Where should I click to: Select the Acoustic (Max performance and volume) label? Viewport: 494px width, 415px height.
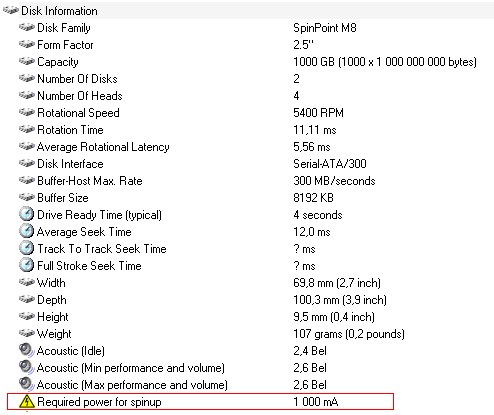point(133,385)
